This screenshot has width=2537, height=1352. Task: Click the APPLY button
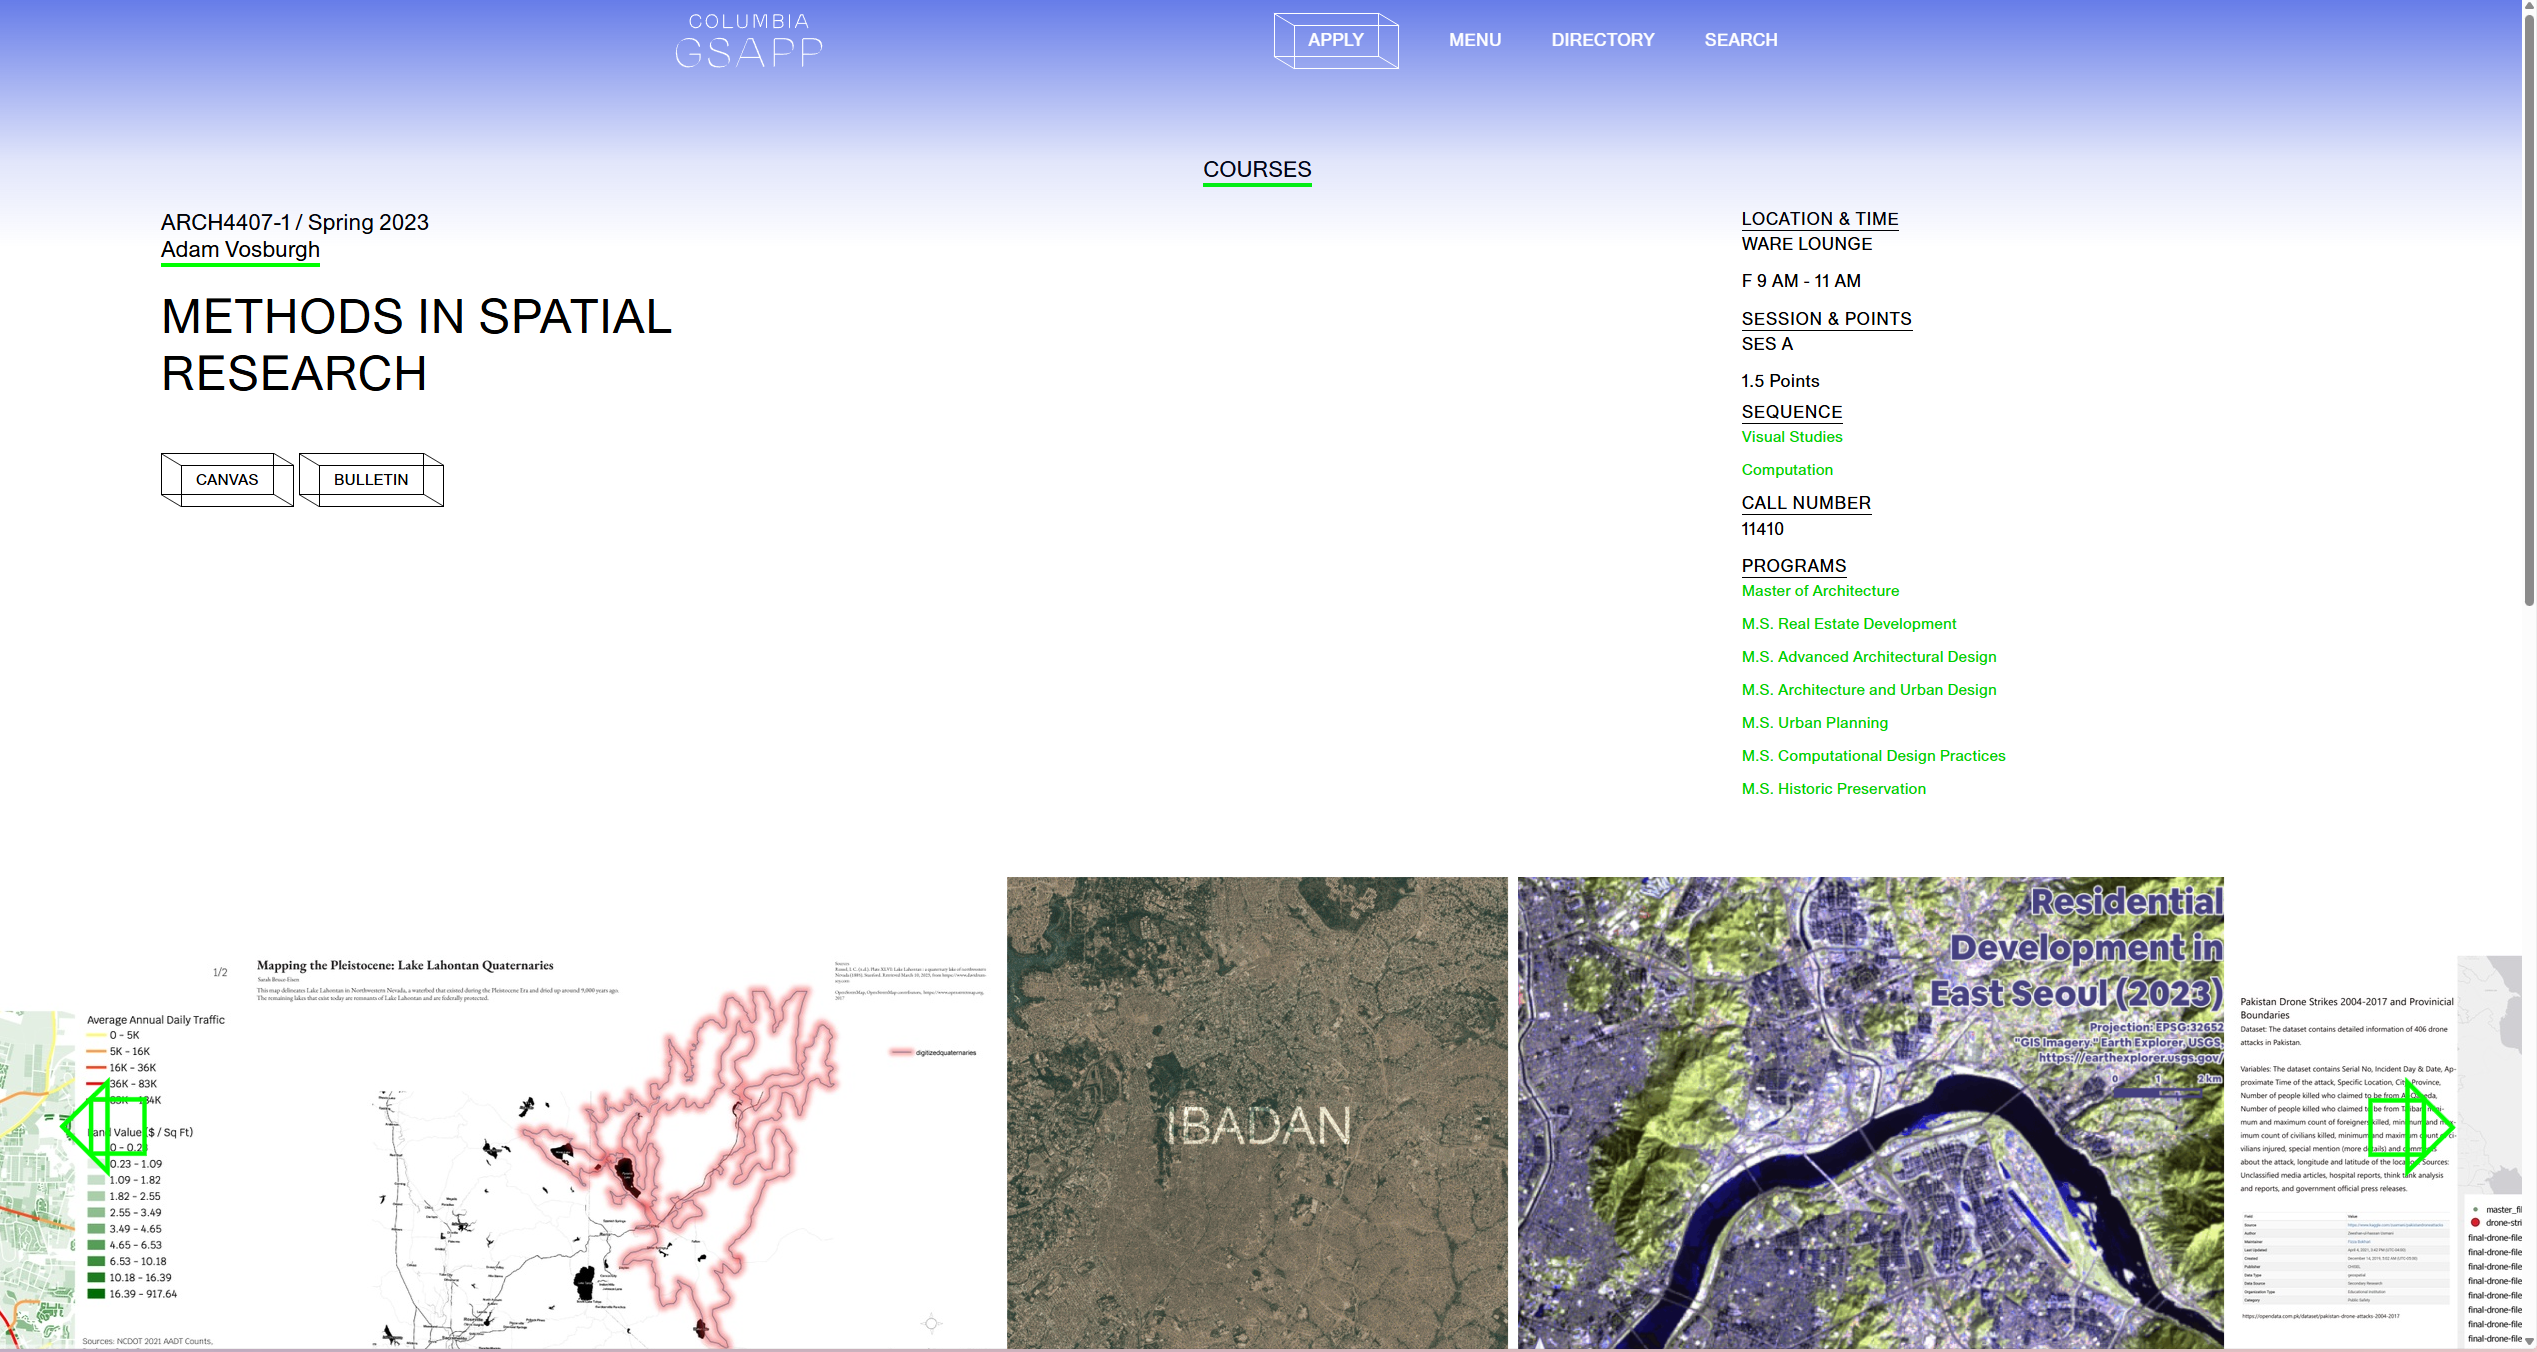pos(1336,40)
